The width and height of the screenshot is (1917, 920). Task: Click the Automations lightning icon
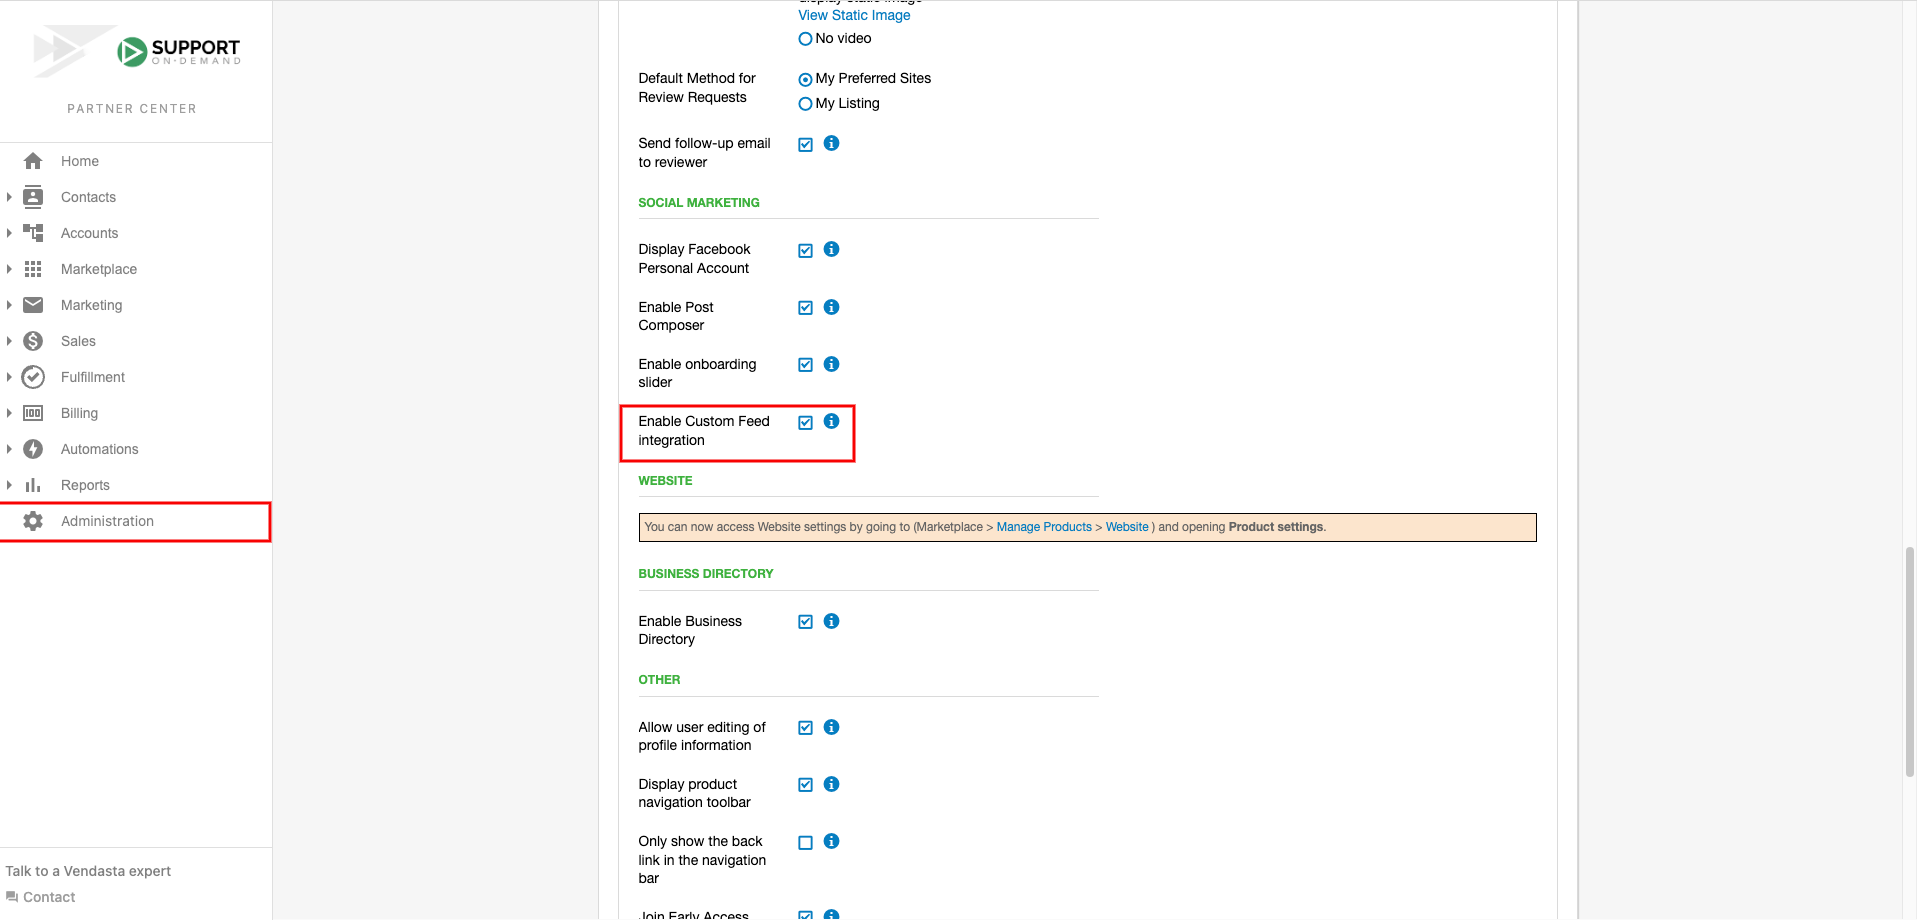coord(33,449)
